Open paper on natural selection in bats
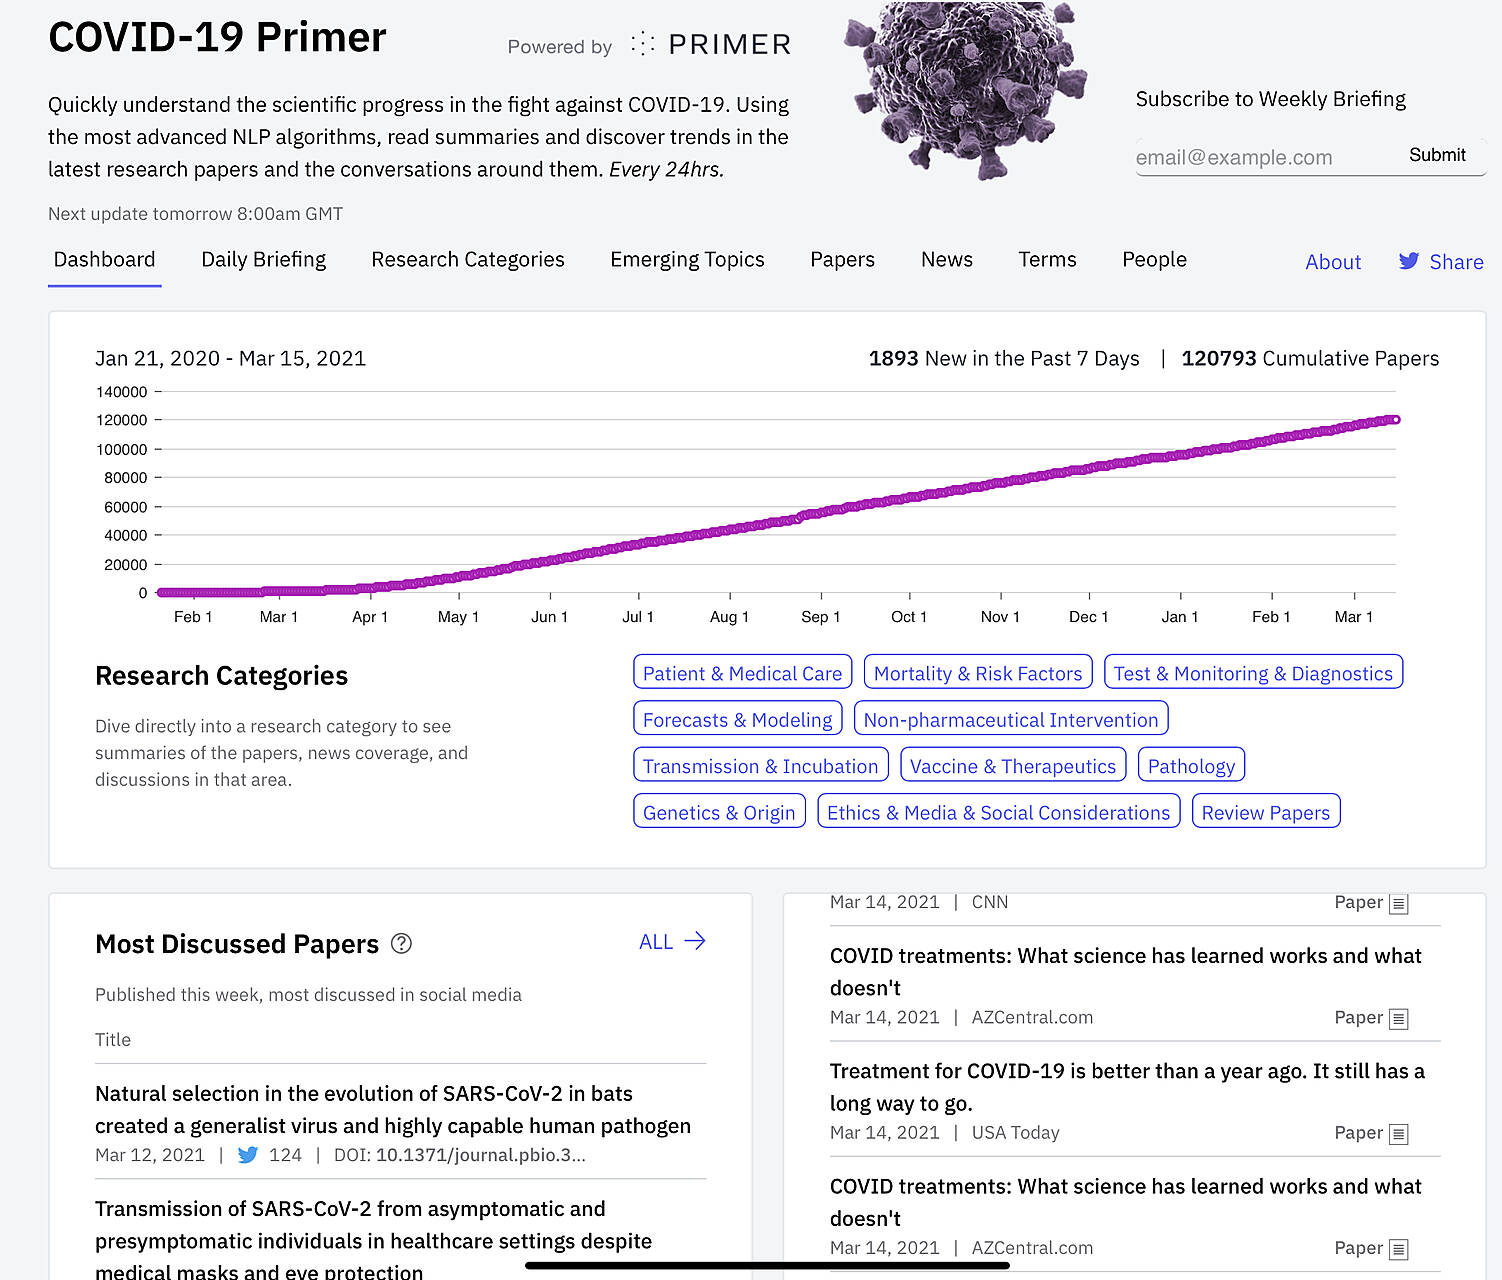 coord(393,1109)
